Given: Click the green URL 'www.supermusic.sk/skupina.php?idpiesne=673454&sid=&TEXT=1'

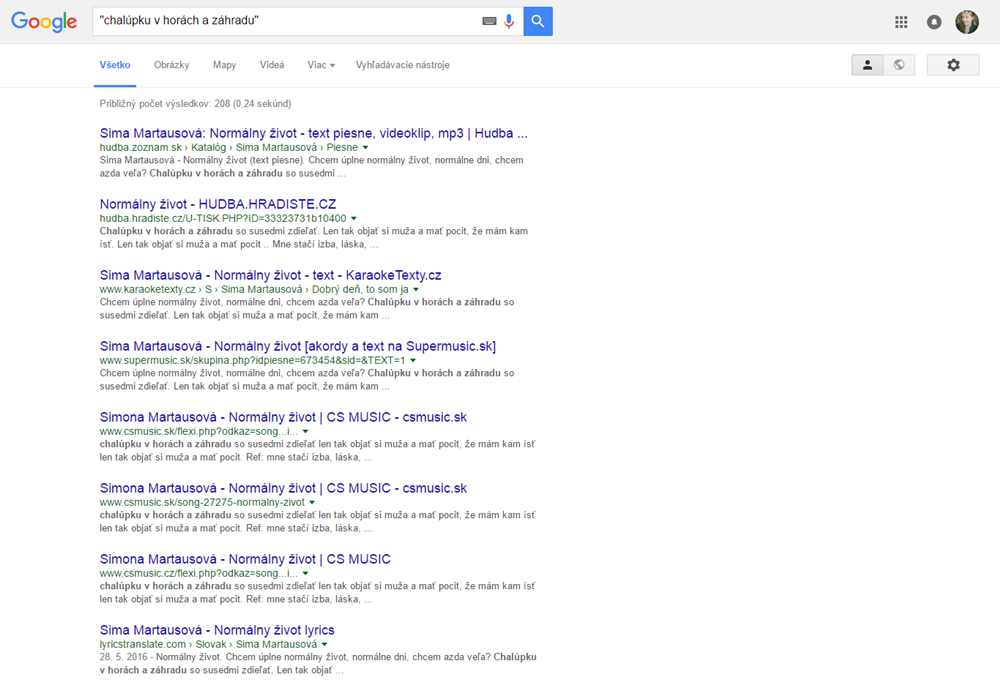Looking at the screenshot, I should click(x=252, y=360).
